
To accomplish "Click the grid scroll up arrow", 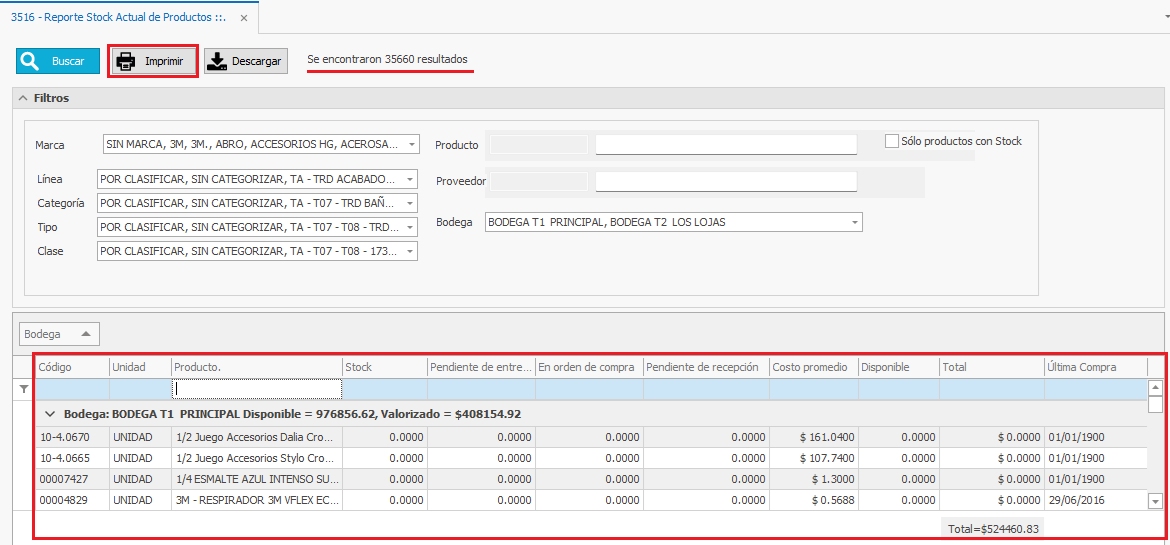I will (1155, 387).
